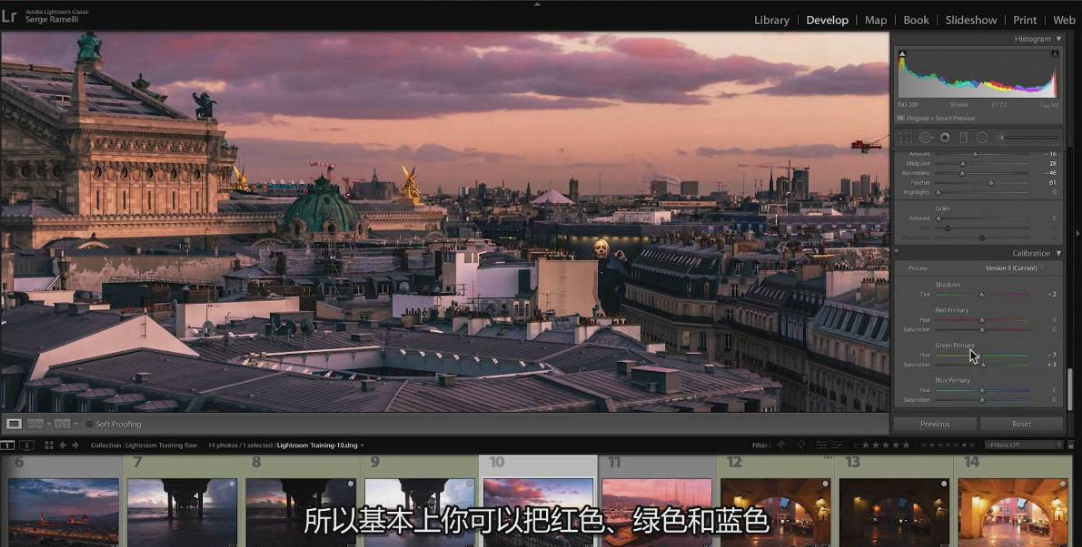The width and height of the screenshot is (1082, 547).
Task: Open the Slideshow module
Action: (x=970, y=20)
